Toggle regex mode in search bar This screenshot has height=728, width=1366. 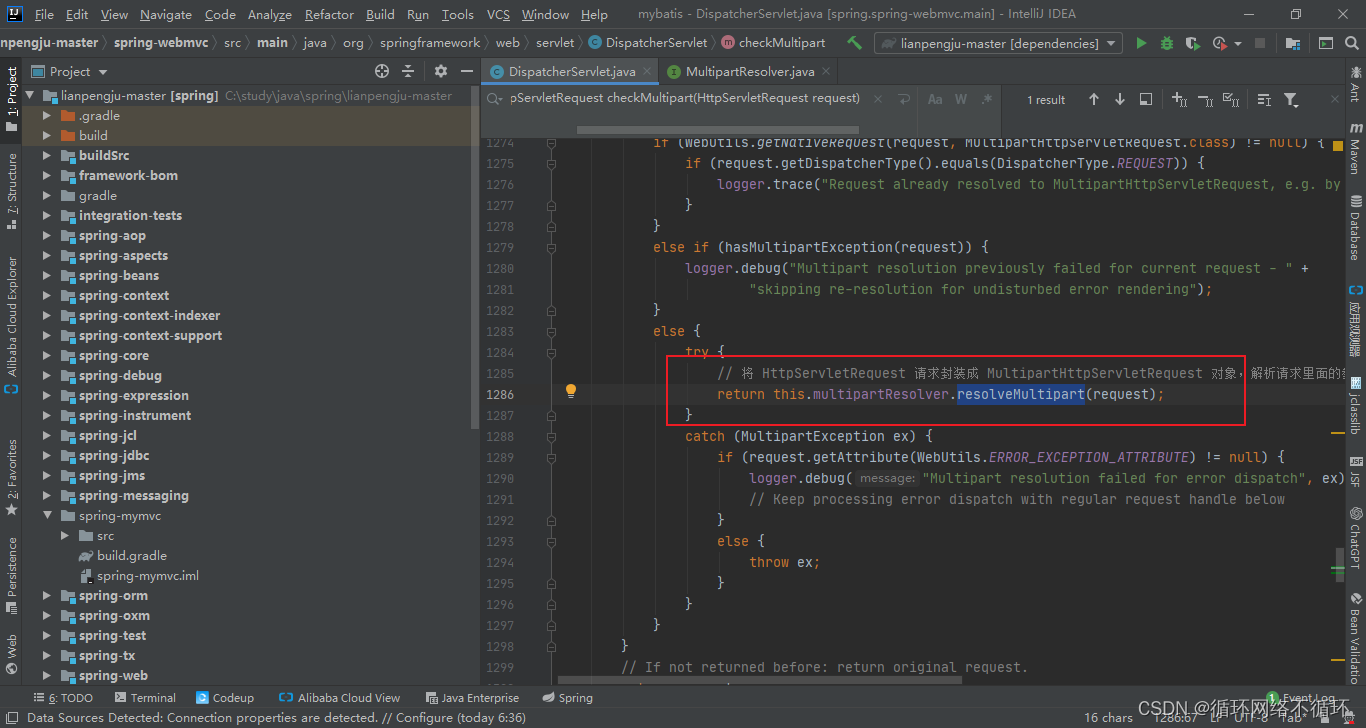point(985,99)
